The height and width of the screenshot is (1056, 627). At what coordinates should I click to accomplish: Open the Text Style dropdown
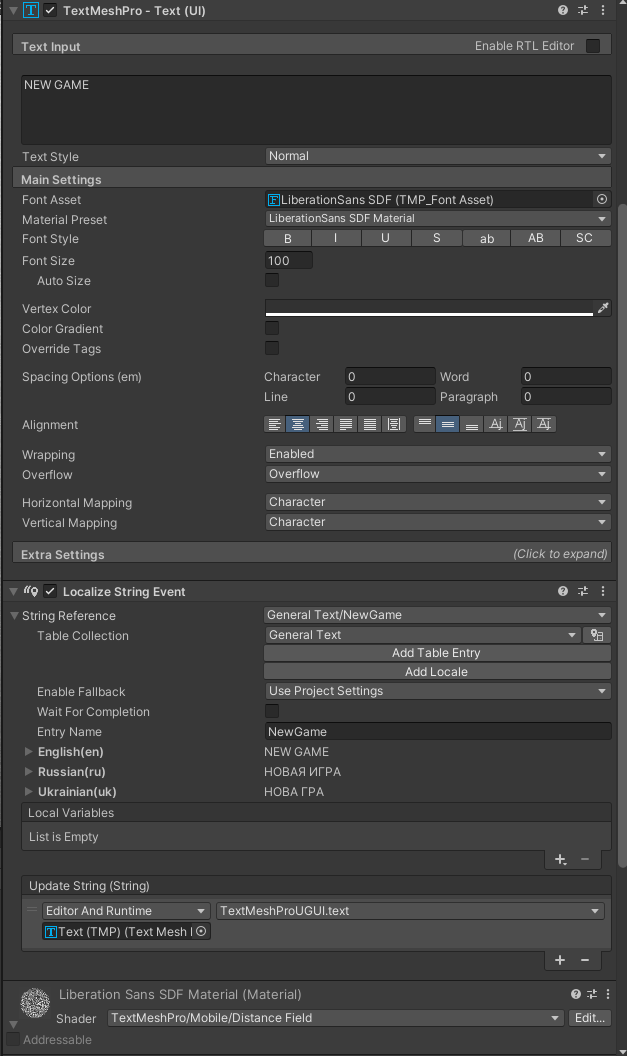437,156
